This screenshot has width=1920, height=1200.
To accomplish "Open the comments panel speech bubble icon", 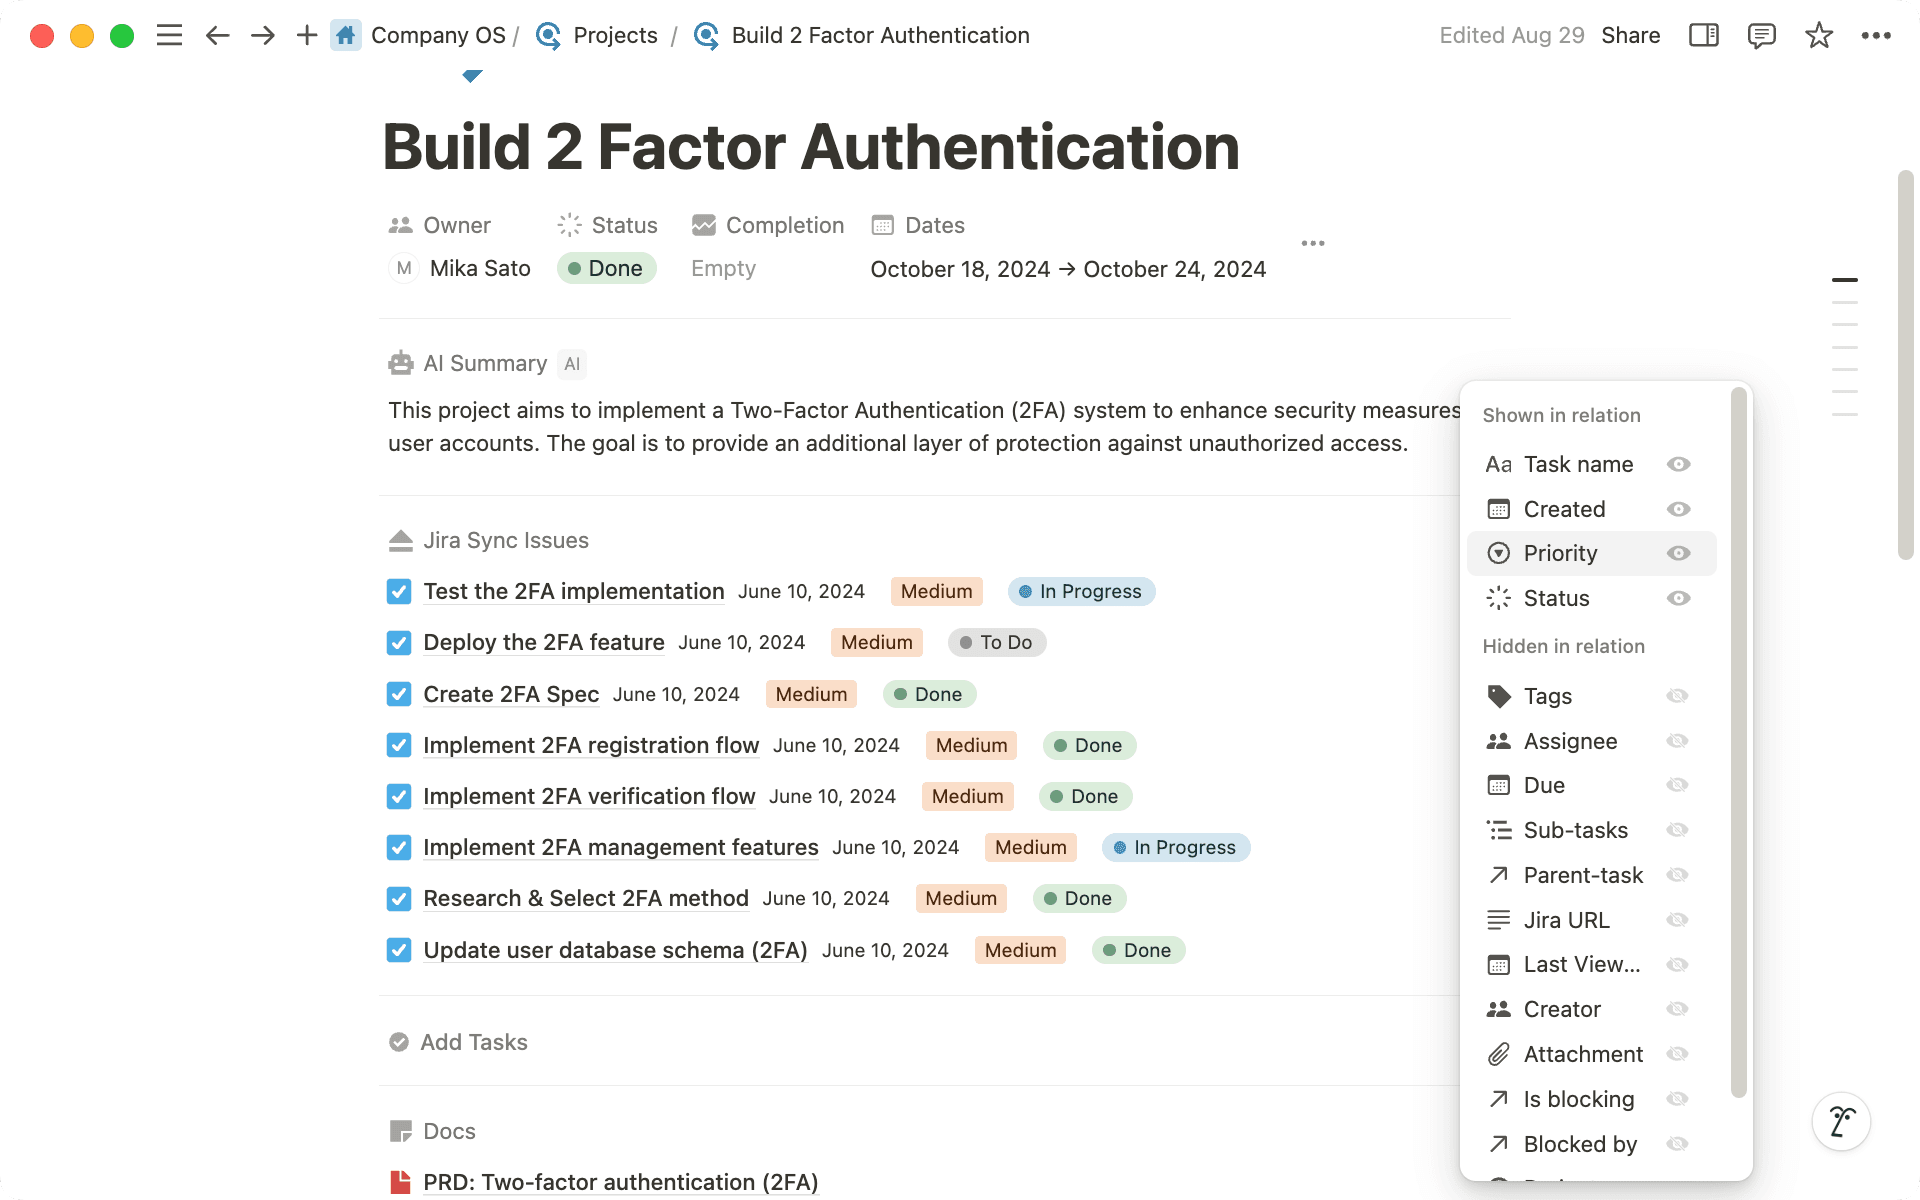I will click(1760, 35).
